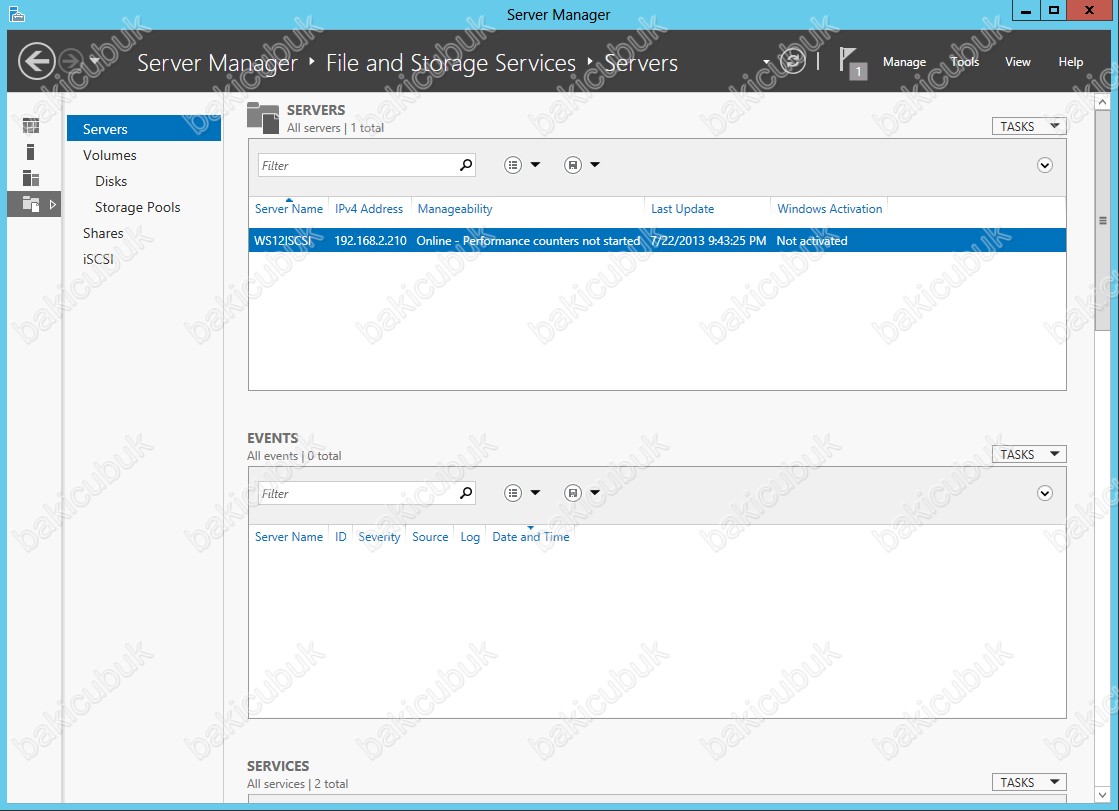This screenshot has width=1119, height=811.
Task: Go back with the back arrow button
Action: coord(36,61)
